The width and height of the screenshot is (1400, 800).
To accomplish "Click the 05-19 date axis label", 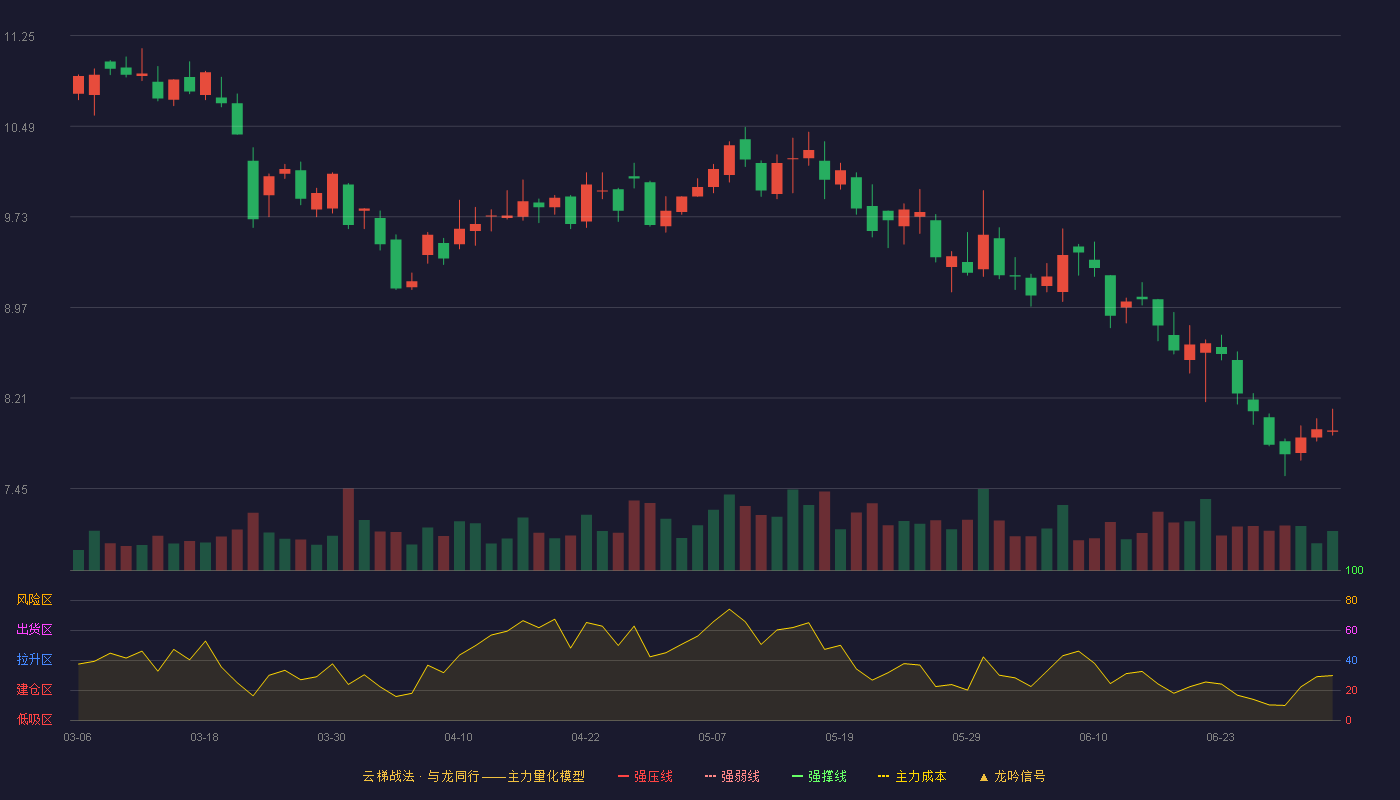I will (840, 737).
